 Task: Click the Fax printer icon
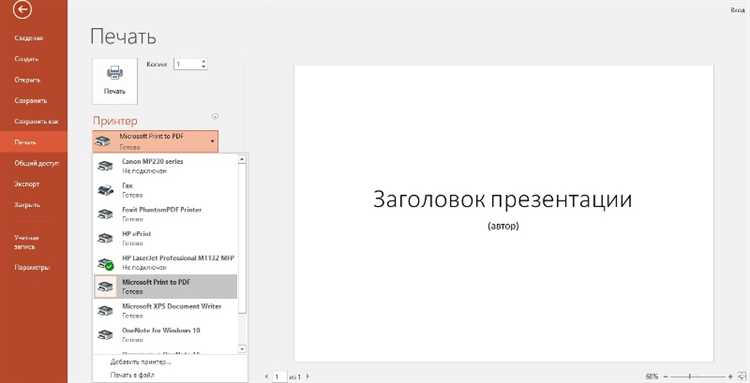[x=105, y=190]
